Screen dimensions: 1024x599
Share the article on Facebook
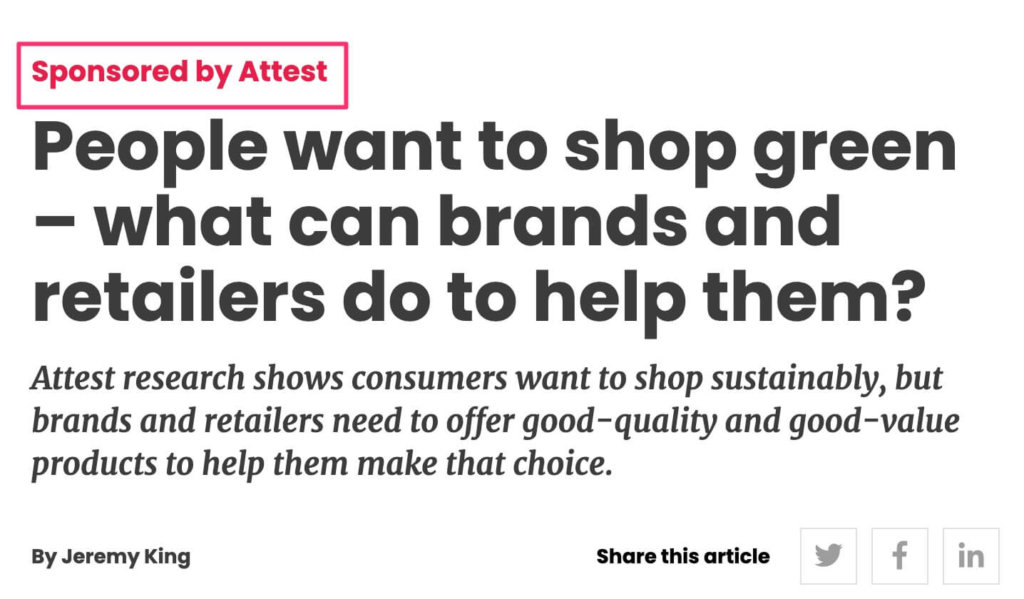[899, 556]
